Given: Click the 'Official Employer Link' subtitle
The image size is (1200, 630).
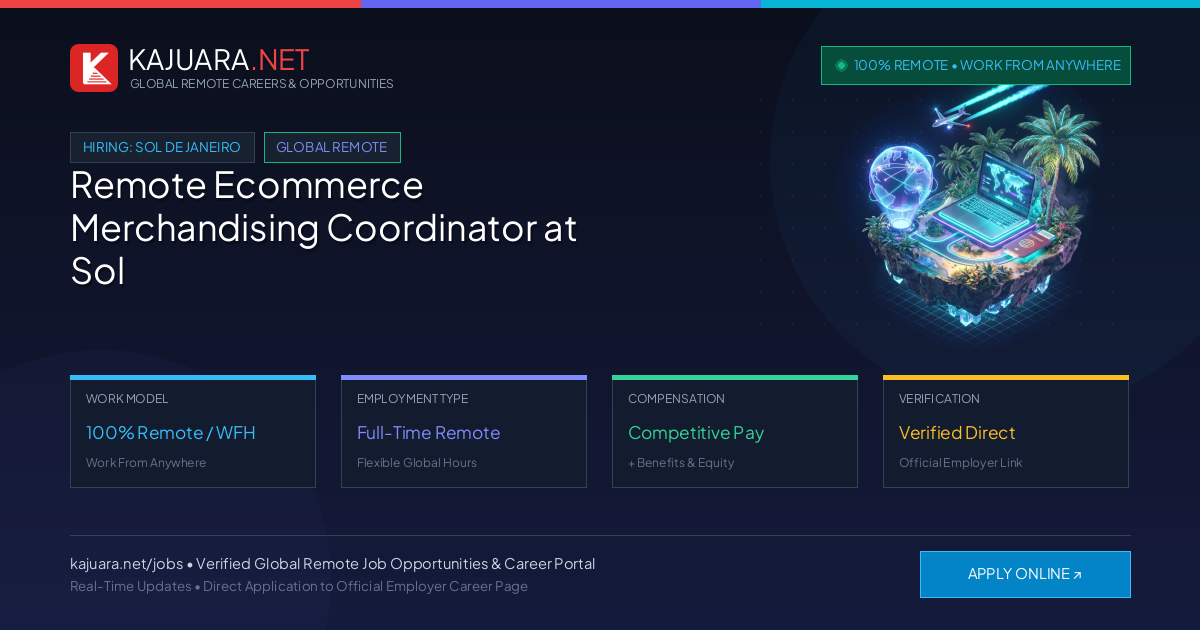Looking at the screenshot, I should pyautogui.click(x=961, y=463).
